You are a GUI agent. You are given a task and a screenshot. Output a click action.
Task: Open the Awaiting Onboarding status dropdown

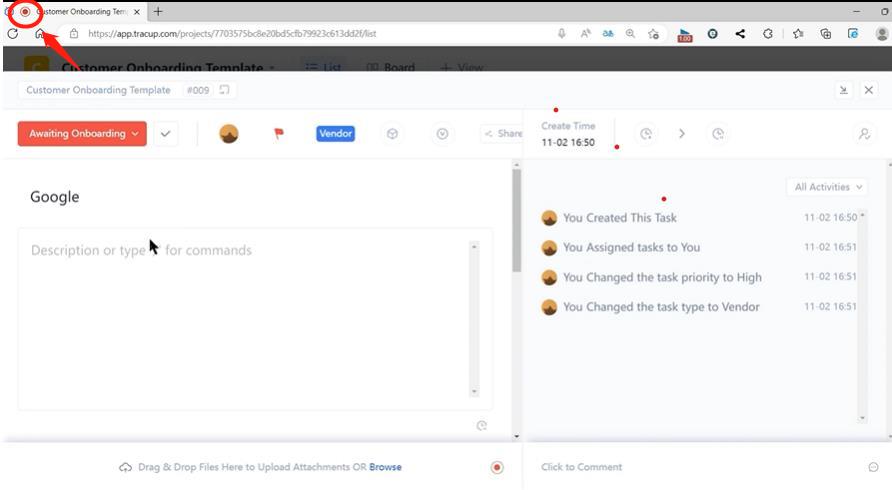(x=82, y=134)
